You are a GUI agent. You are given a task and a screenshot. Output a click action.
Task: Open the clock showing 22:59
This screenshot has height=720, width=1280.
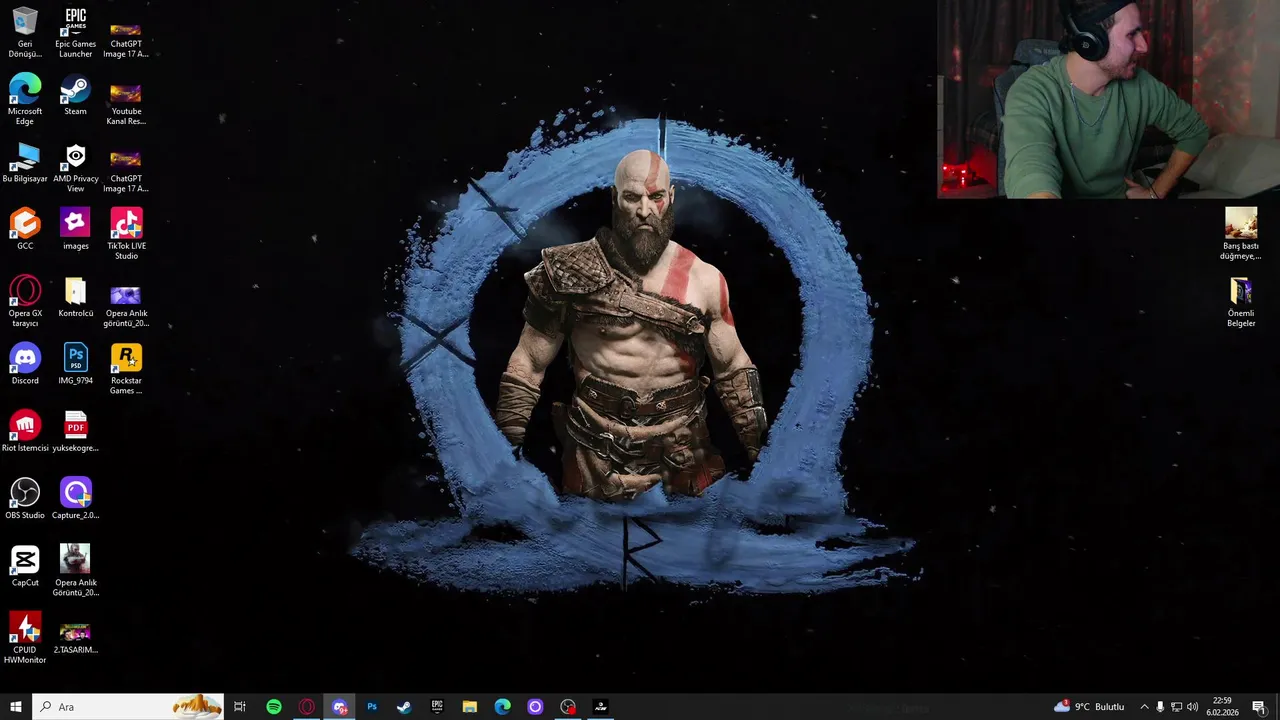click(x=1222, y=707)
